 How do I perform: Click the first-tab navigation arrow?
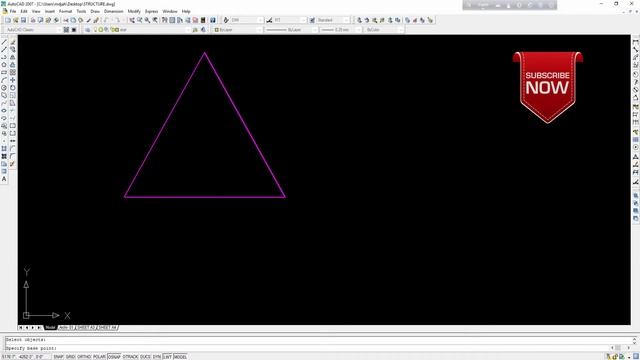pos(20,327)
